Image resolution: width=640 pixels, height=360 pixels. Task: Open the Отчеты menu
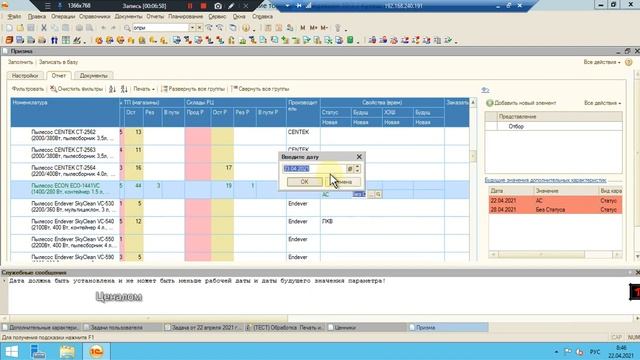tap(155, 17)
